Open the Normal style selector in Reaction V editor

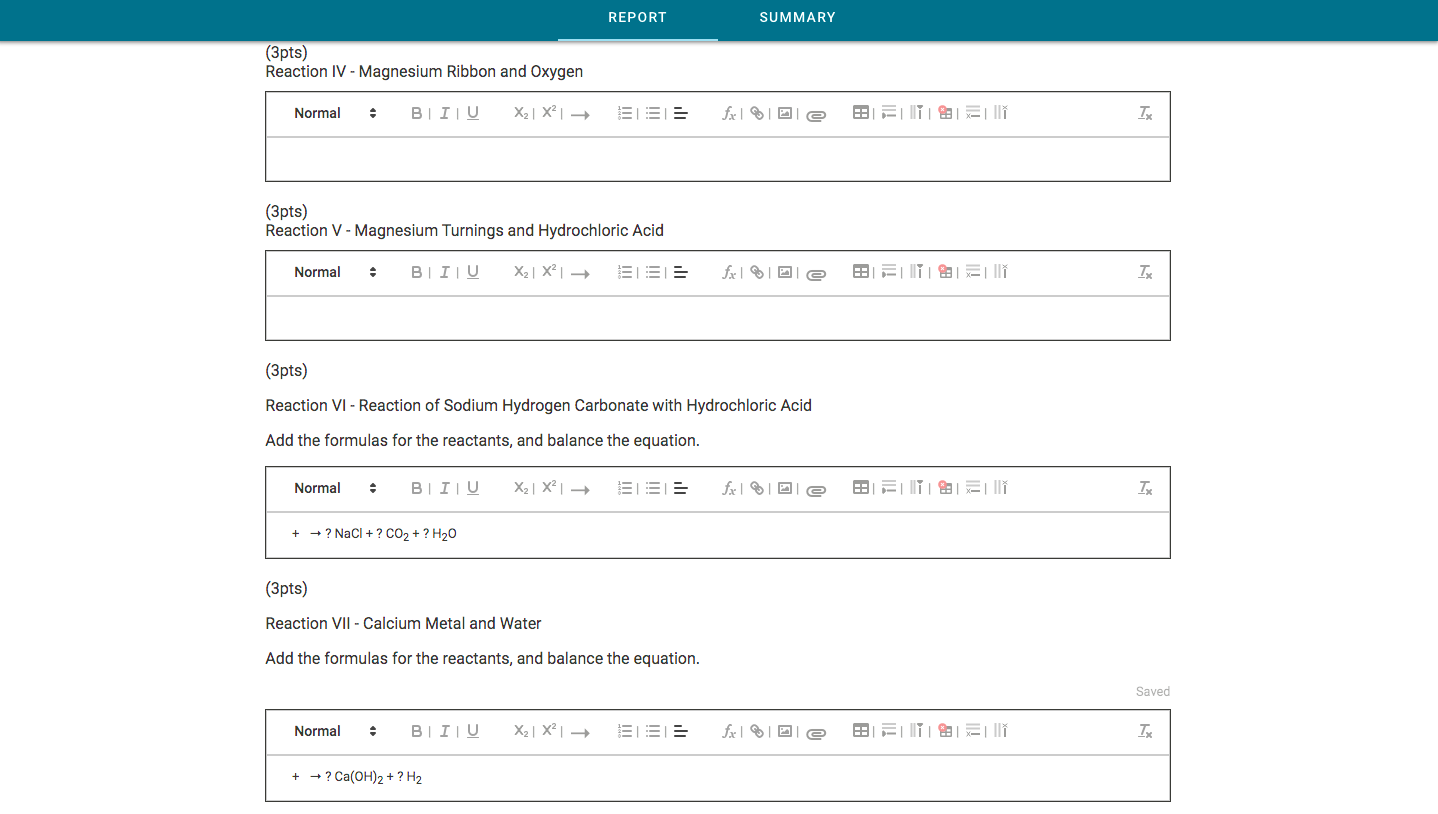coord(330,272)
